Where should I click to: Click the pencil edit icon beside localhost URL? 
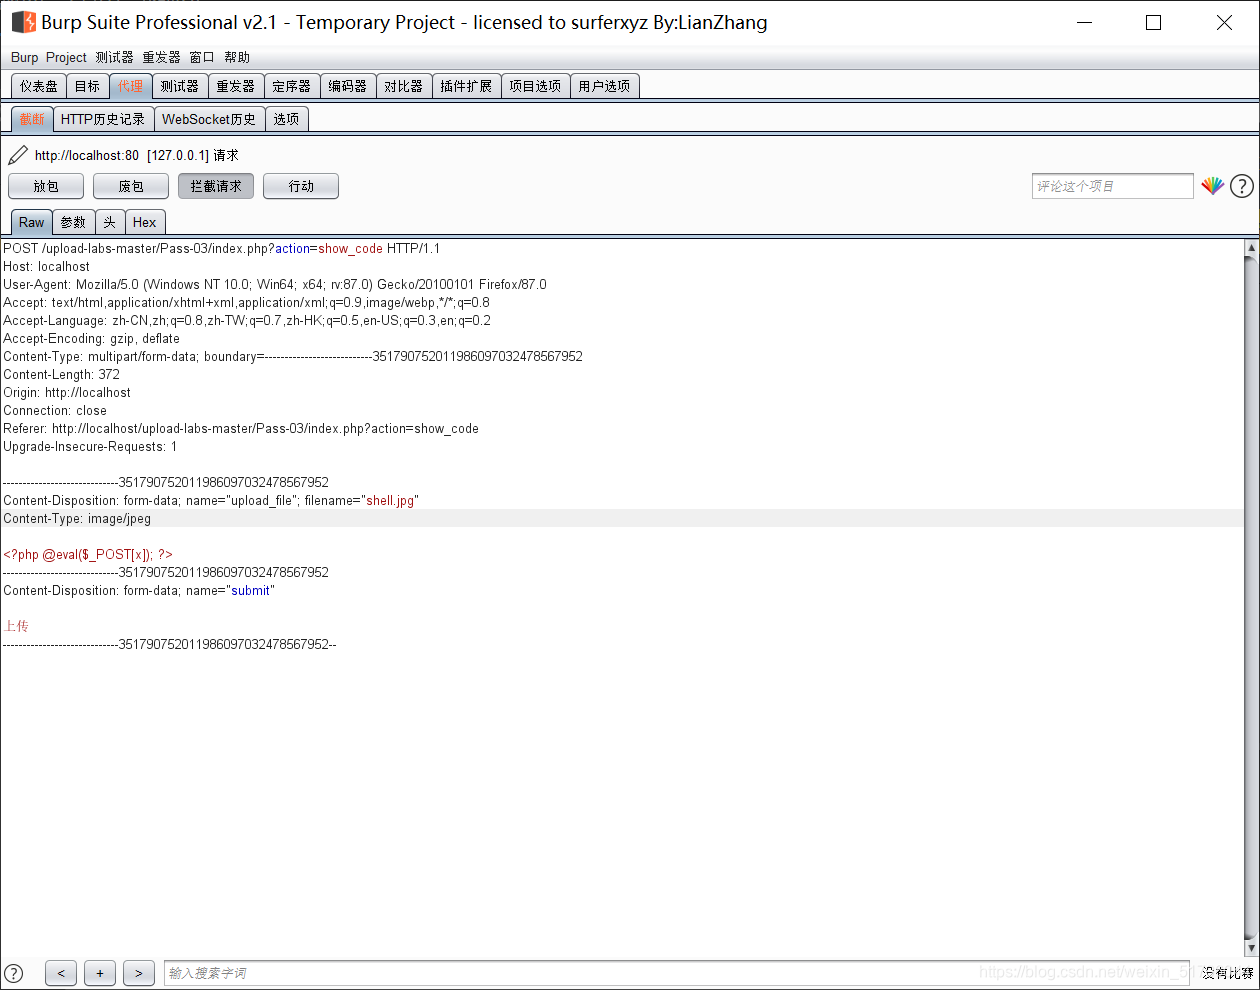pos(18,155)
